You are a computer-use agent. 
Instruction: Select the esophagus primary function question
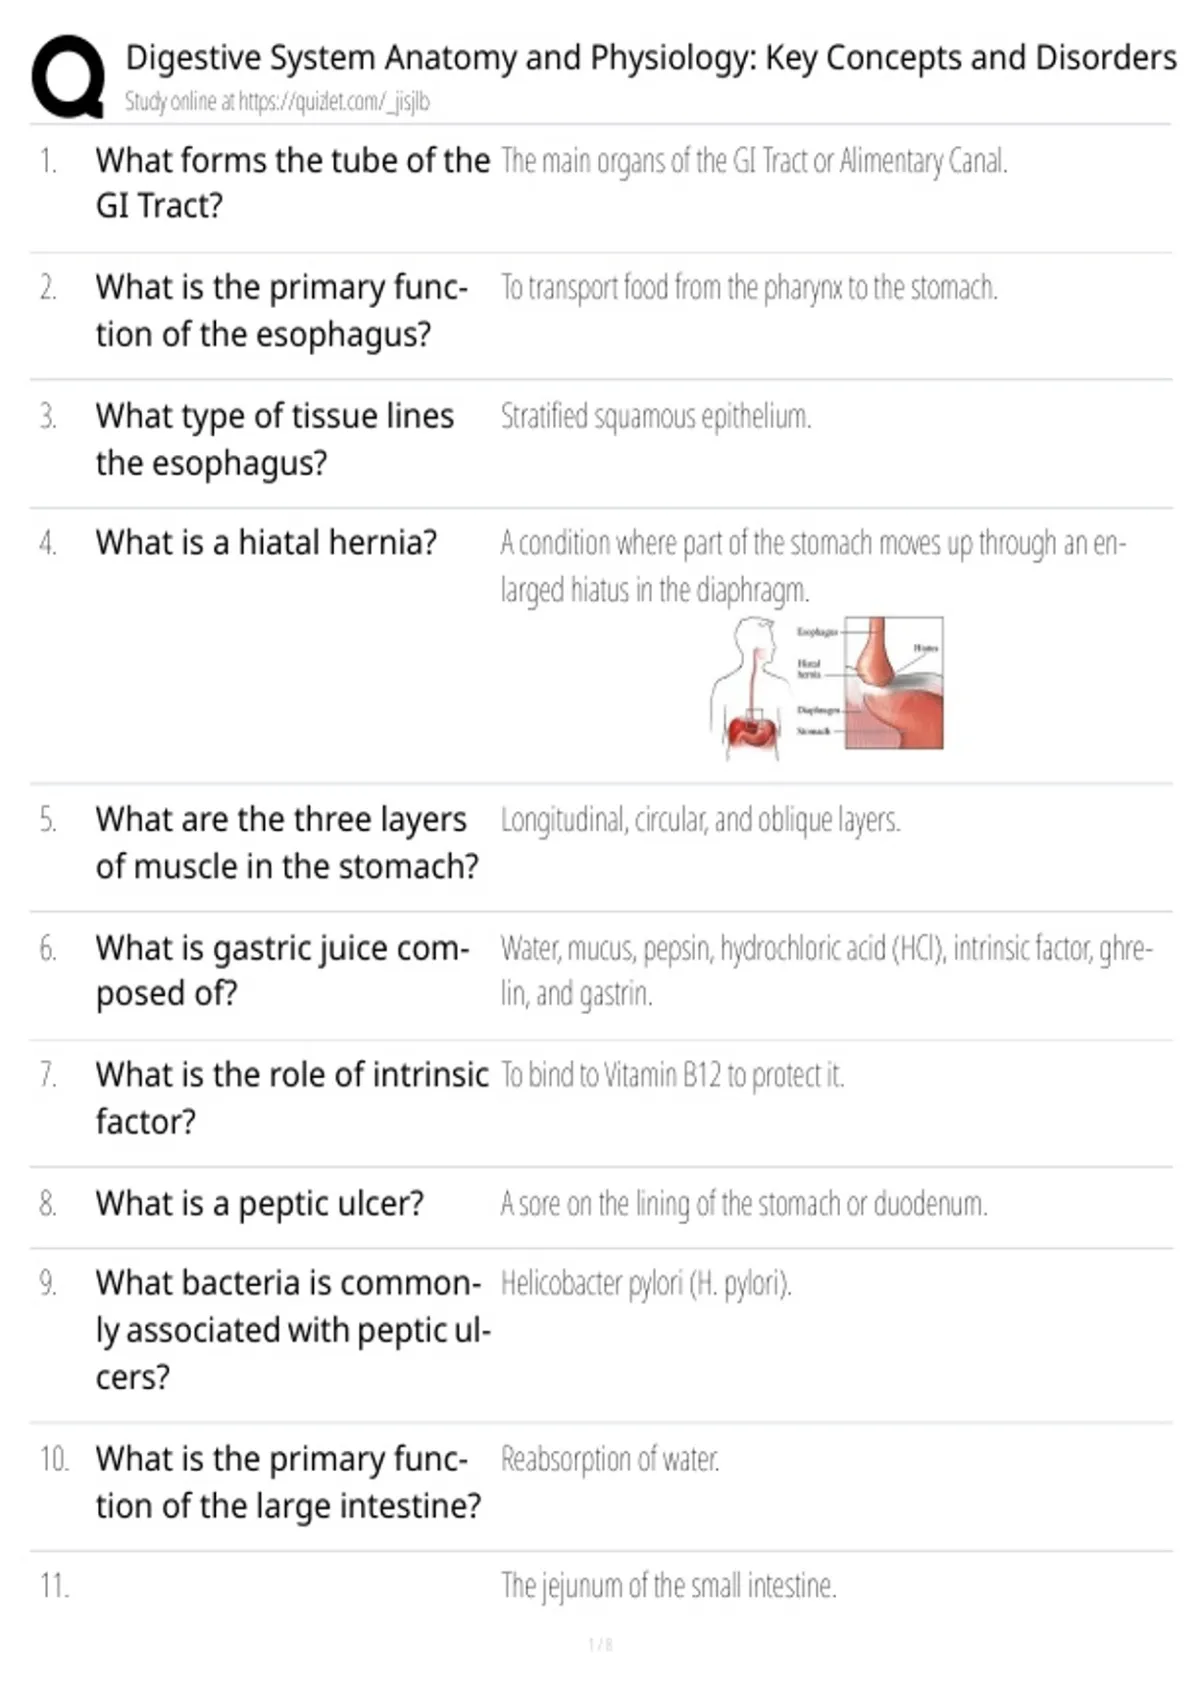pyautogui.click(x=282, y=310)
